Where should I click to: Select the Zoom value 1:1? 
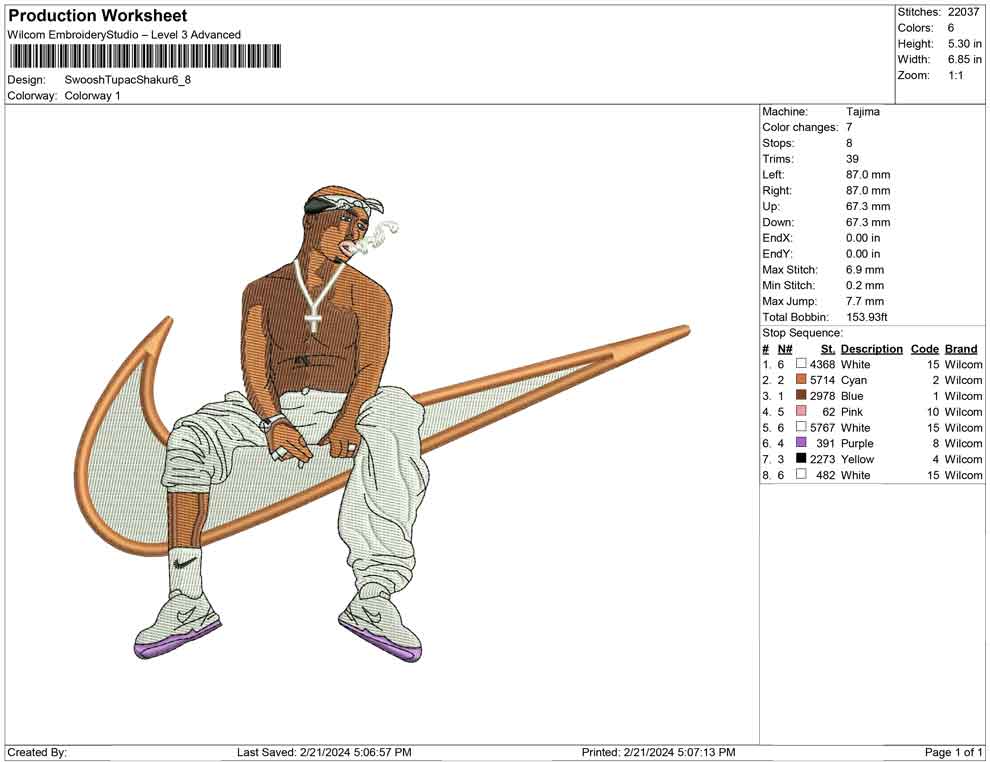[x=956, y=75]
